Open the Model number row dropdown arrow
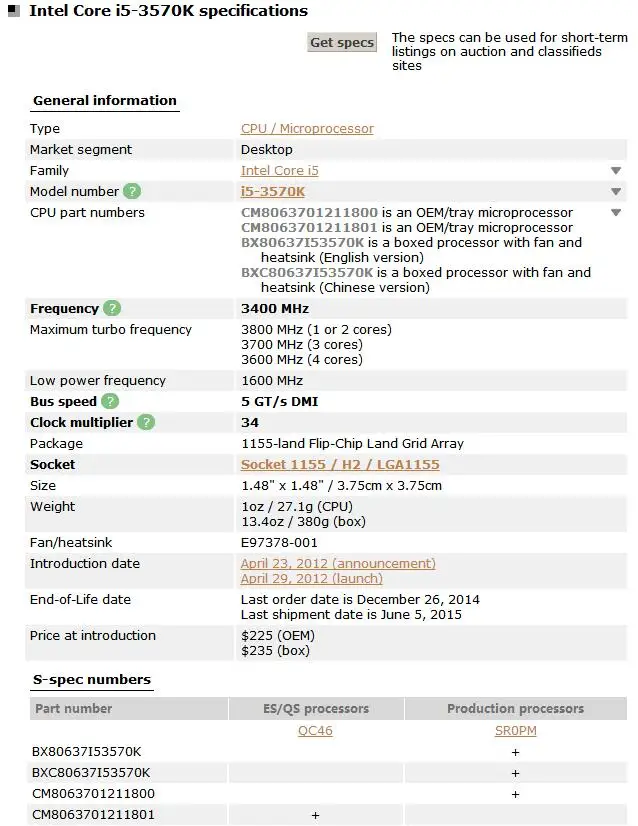The width and height of the screenshot is (638, 826). pyautogui.click(x=616, y=192)
